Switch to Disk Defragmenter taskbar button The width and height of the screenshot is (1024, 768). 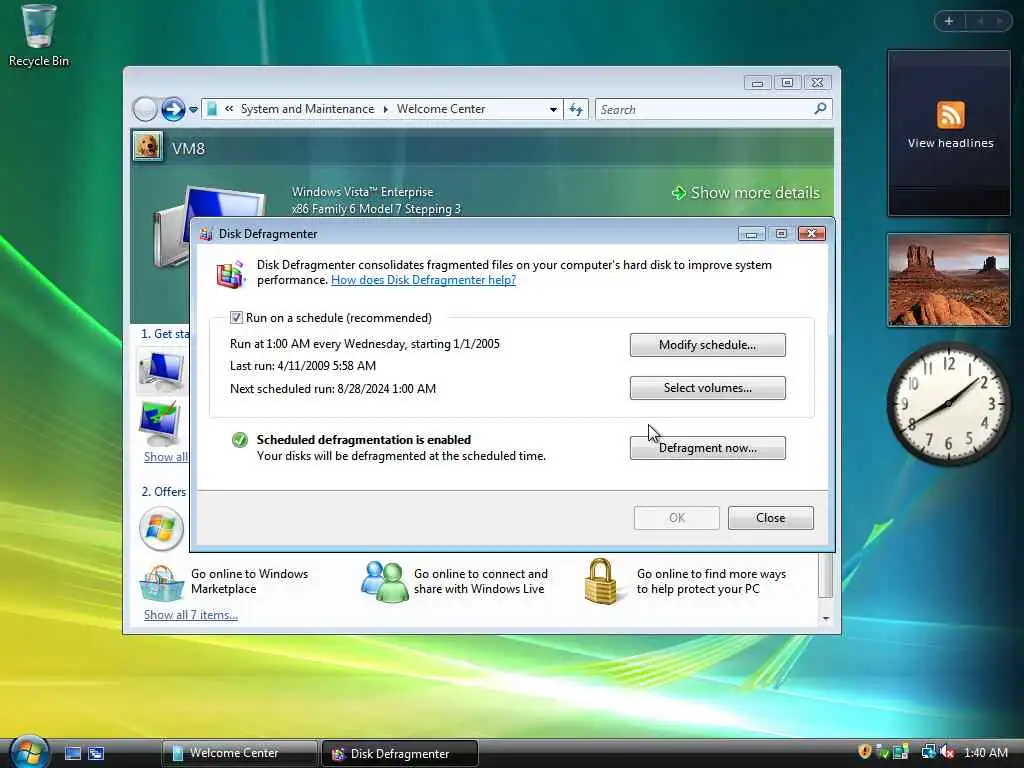tap(400, 754)
